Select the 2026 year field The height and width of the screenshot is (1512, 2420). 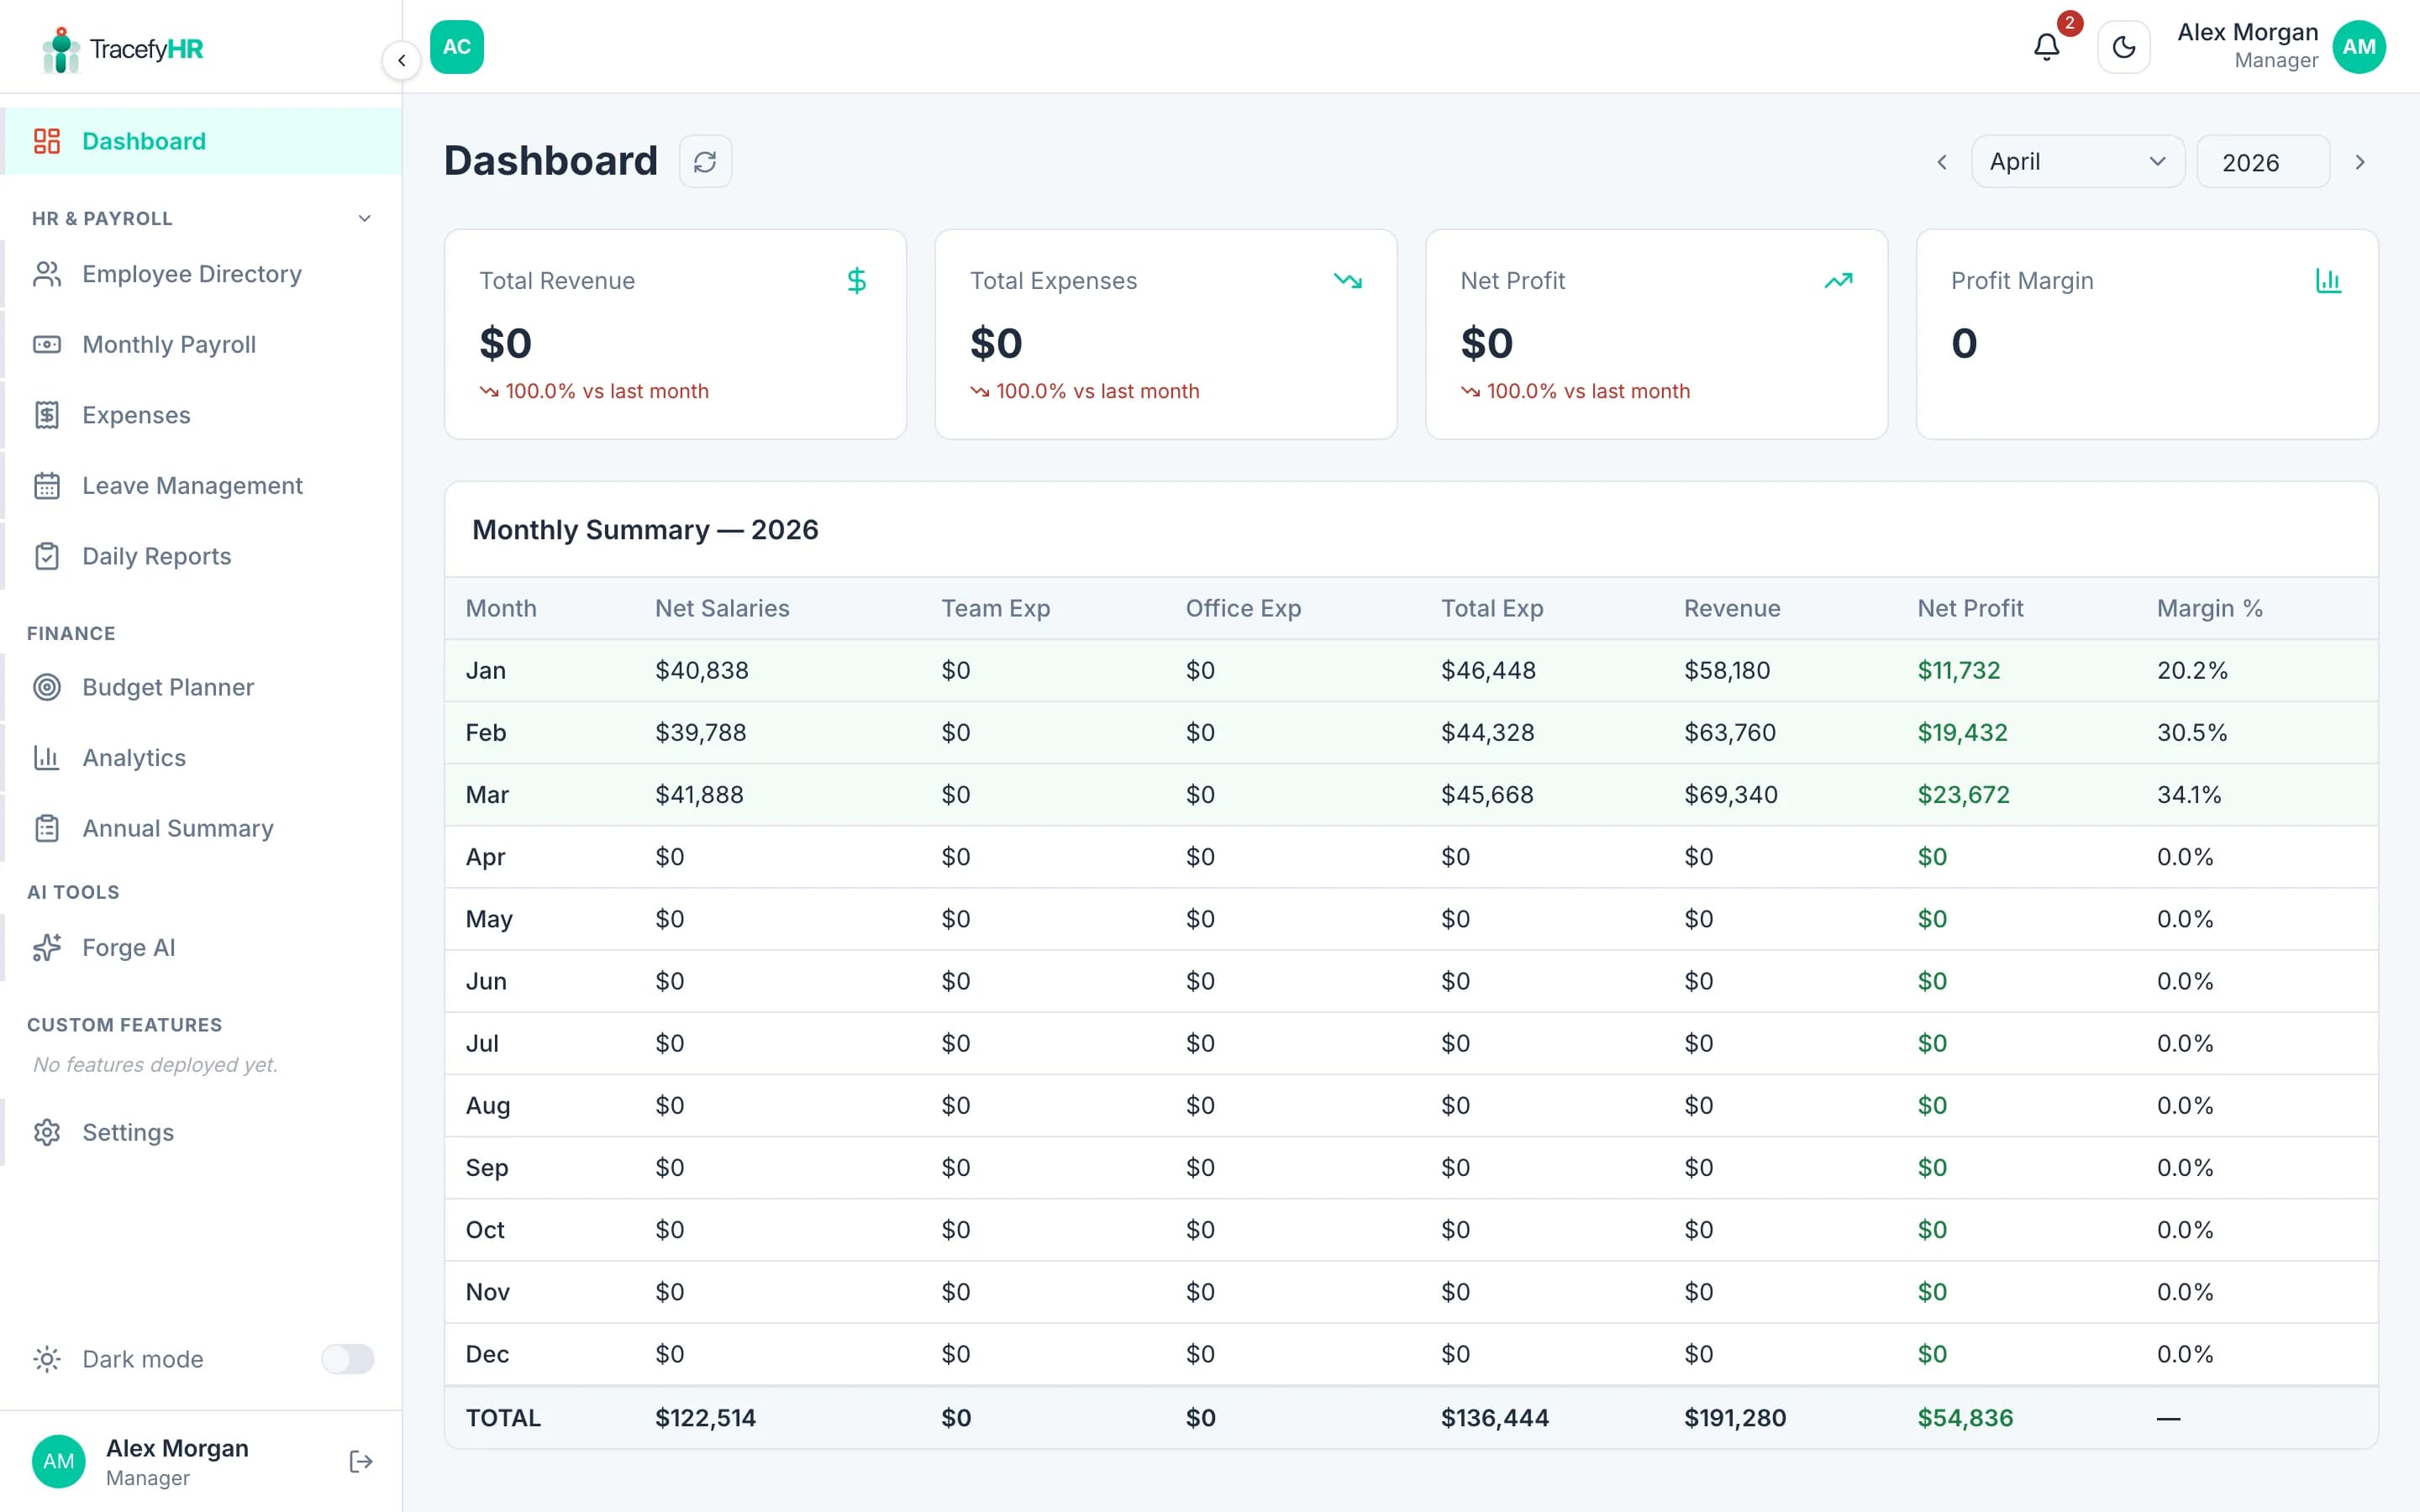point(2263,161)
